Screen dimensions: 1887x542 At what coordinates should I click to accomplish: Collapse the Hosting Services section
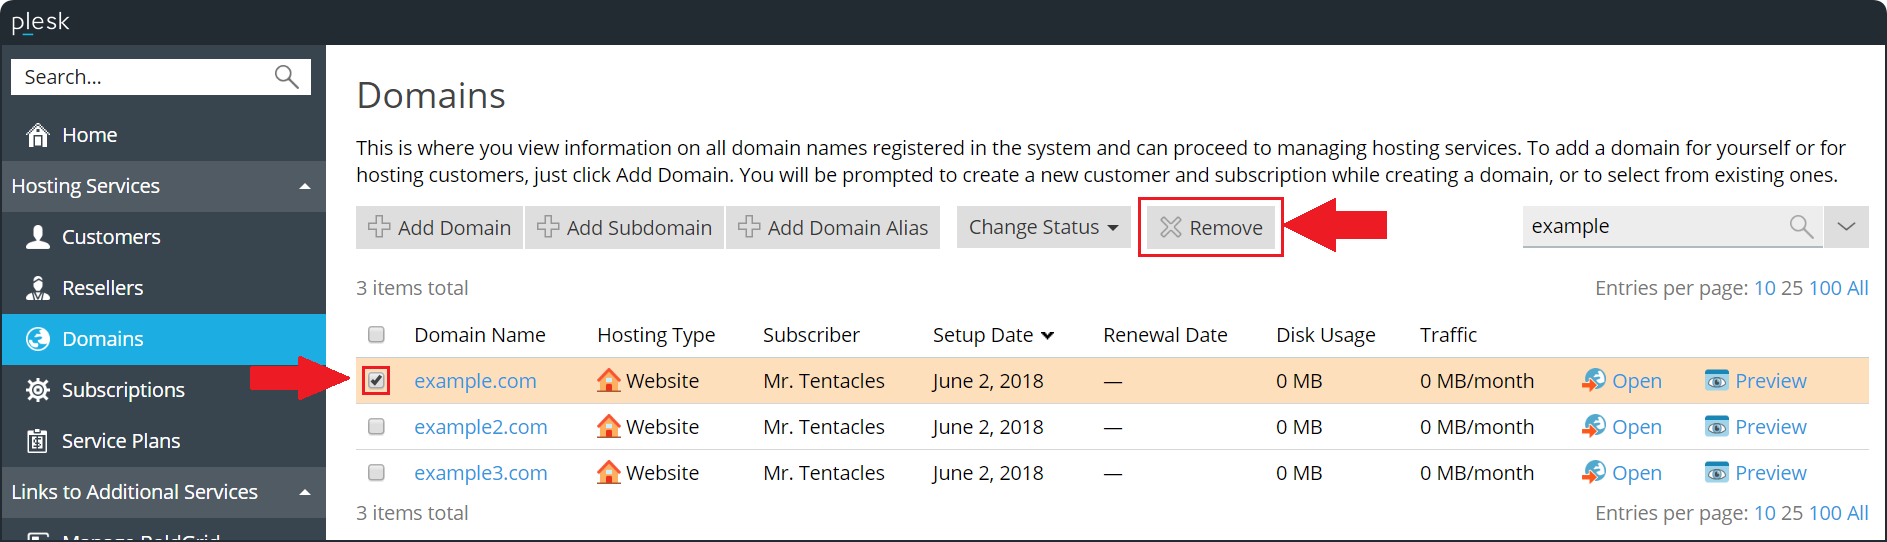pos(305,187)
